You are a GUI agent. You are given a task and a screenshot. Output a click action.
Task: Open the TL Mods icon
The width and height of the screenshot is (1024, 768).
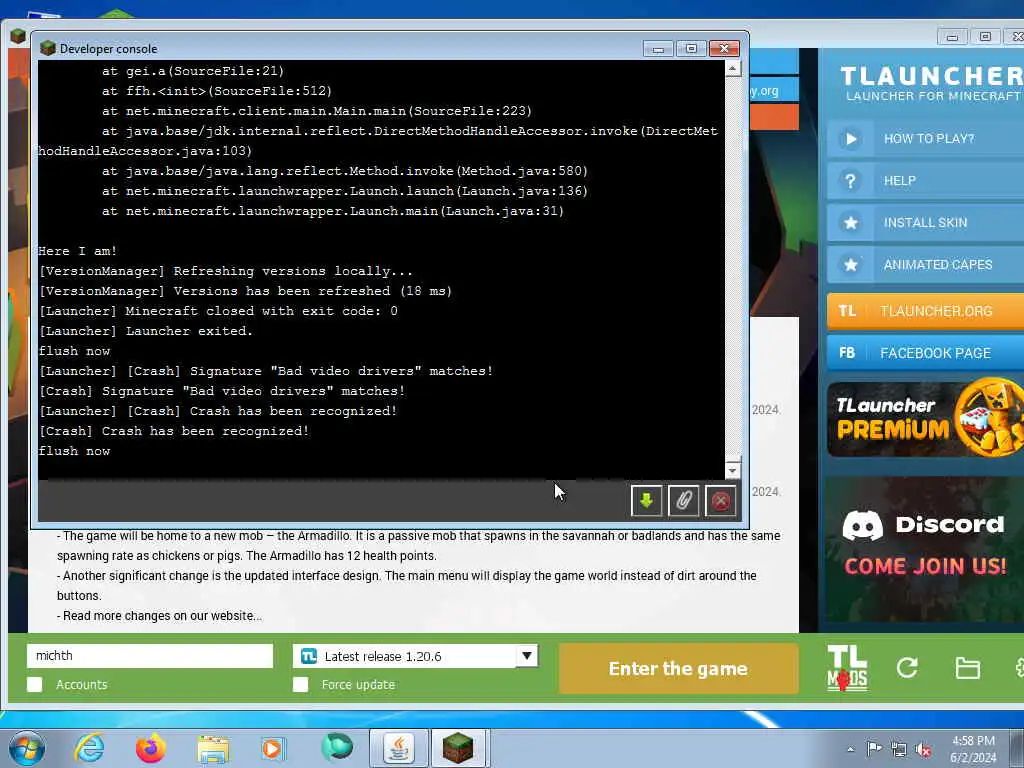click(x=847, y=668)
